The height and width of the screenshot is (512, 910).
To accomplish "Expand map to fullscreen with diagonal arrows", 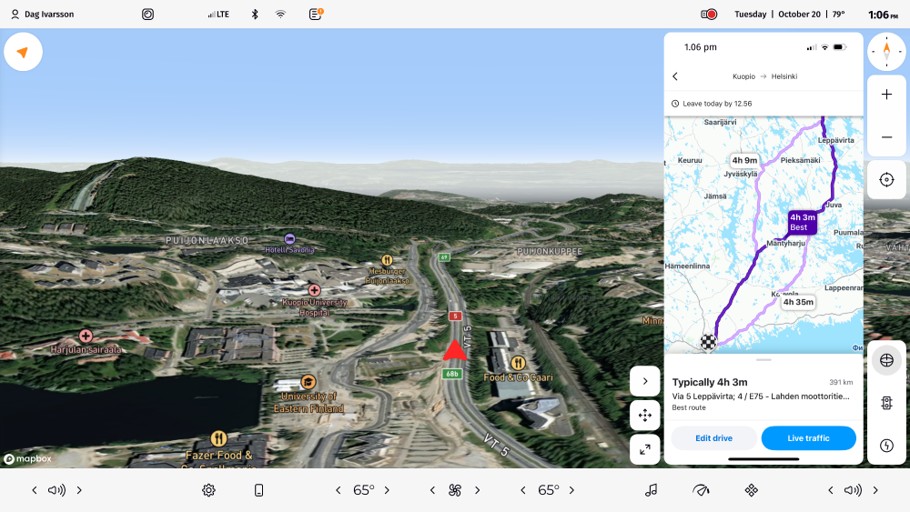I will tap(645, 450).
